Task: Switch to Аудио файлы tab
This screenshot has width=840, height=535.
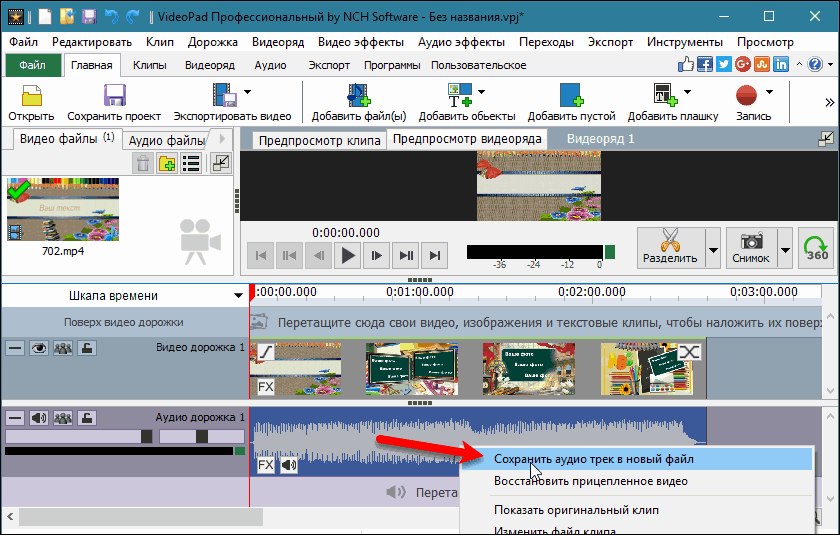Action: click(167, 140)
